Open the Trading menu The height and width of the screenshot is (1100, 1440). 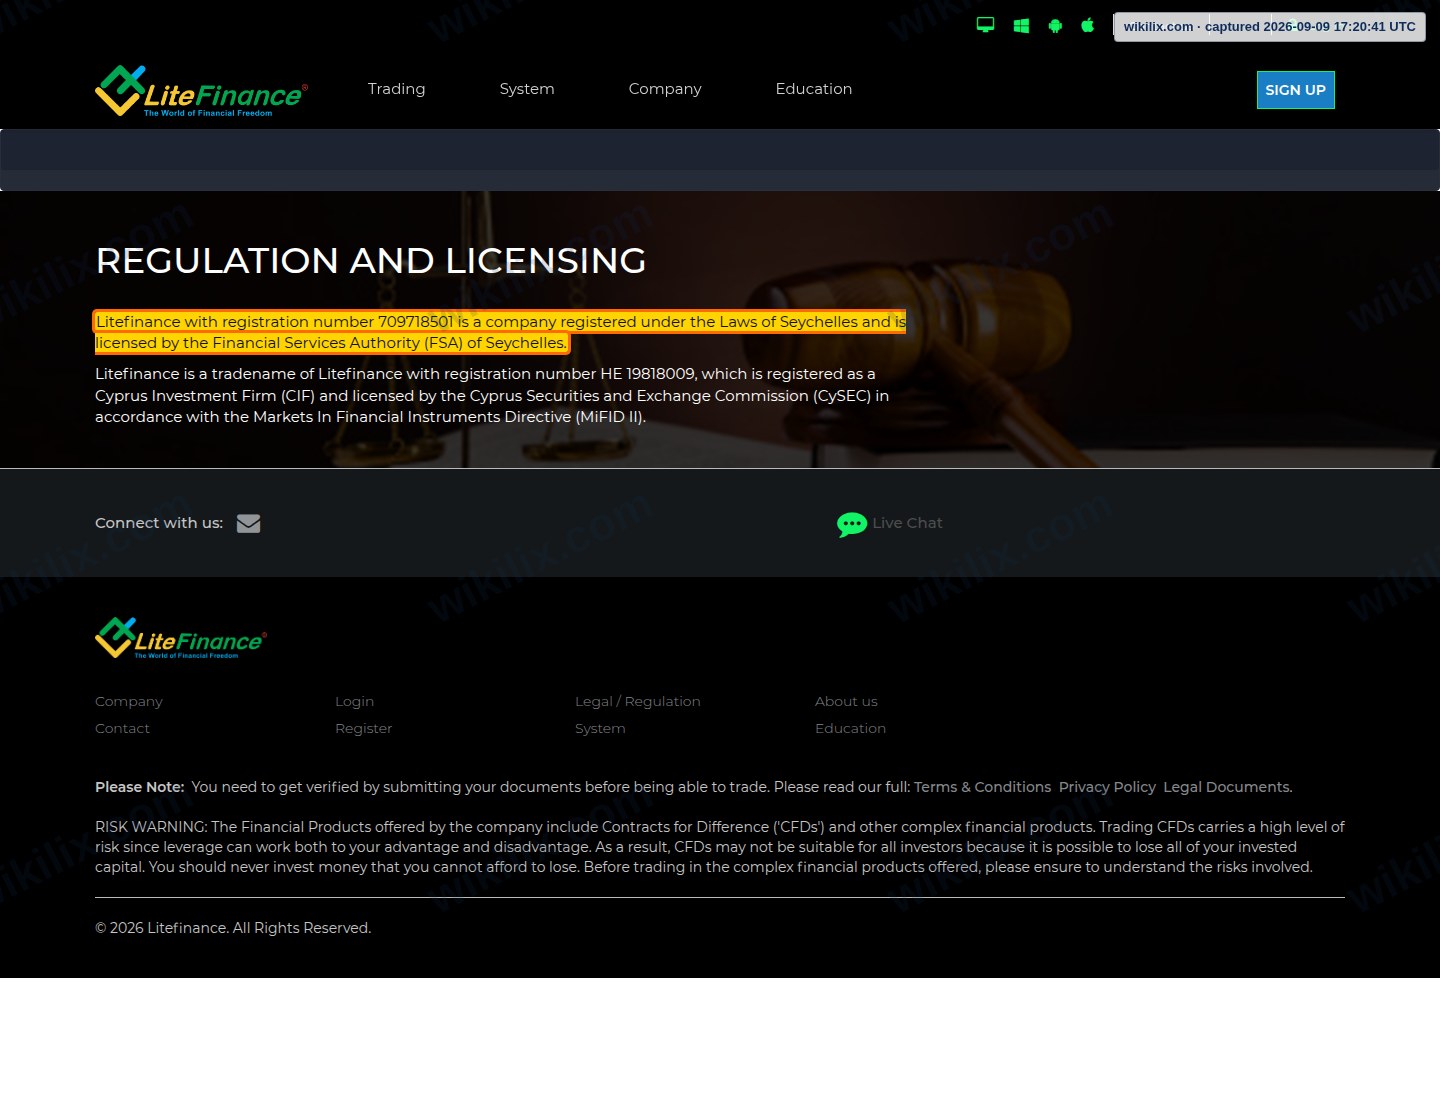pyautogui.click(x=396, y=89)
